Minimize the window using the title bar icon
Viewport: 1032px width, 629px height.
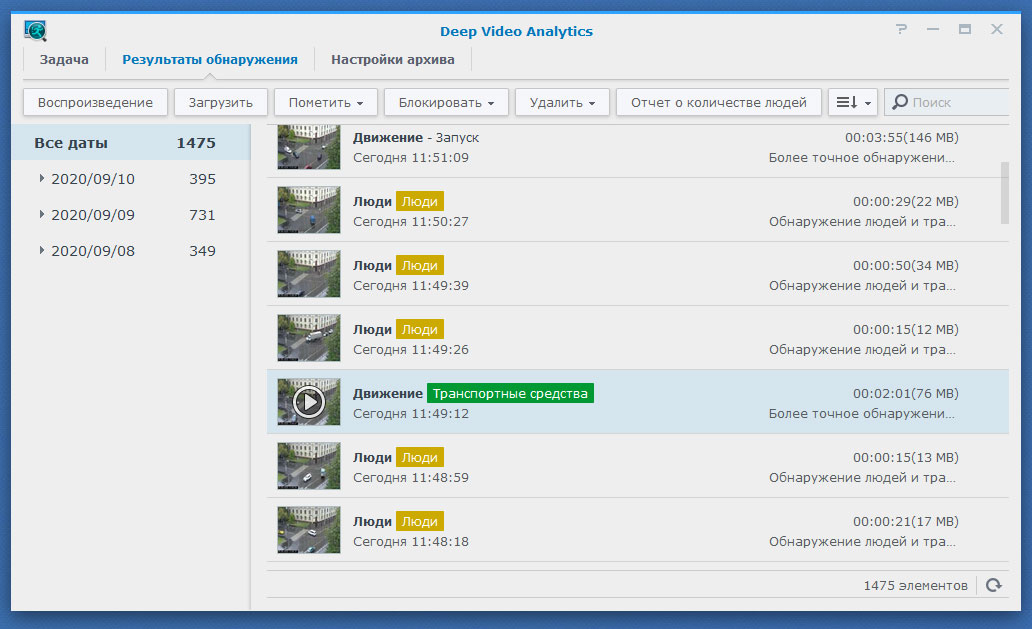click(934, 30)
